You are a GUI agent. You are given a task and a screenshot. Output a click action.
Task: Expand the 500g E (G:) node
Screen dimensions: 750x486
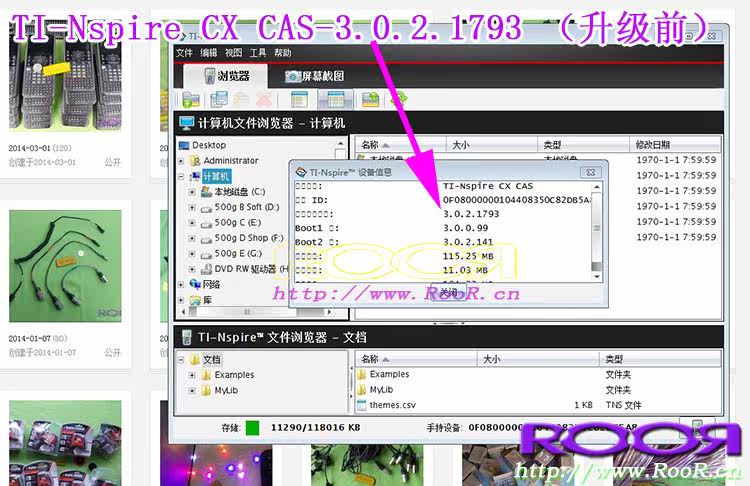pyautogui.click(x=192, y=254)
